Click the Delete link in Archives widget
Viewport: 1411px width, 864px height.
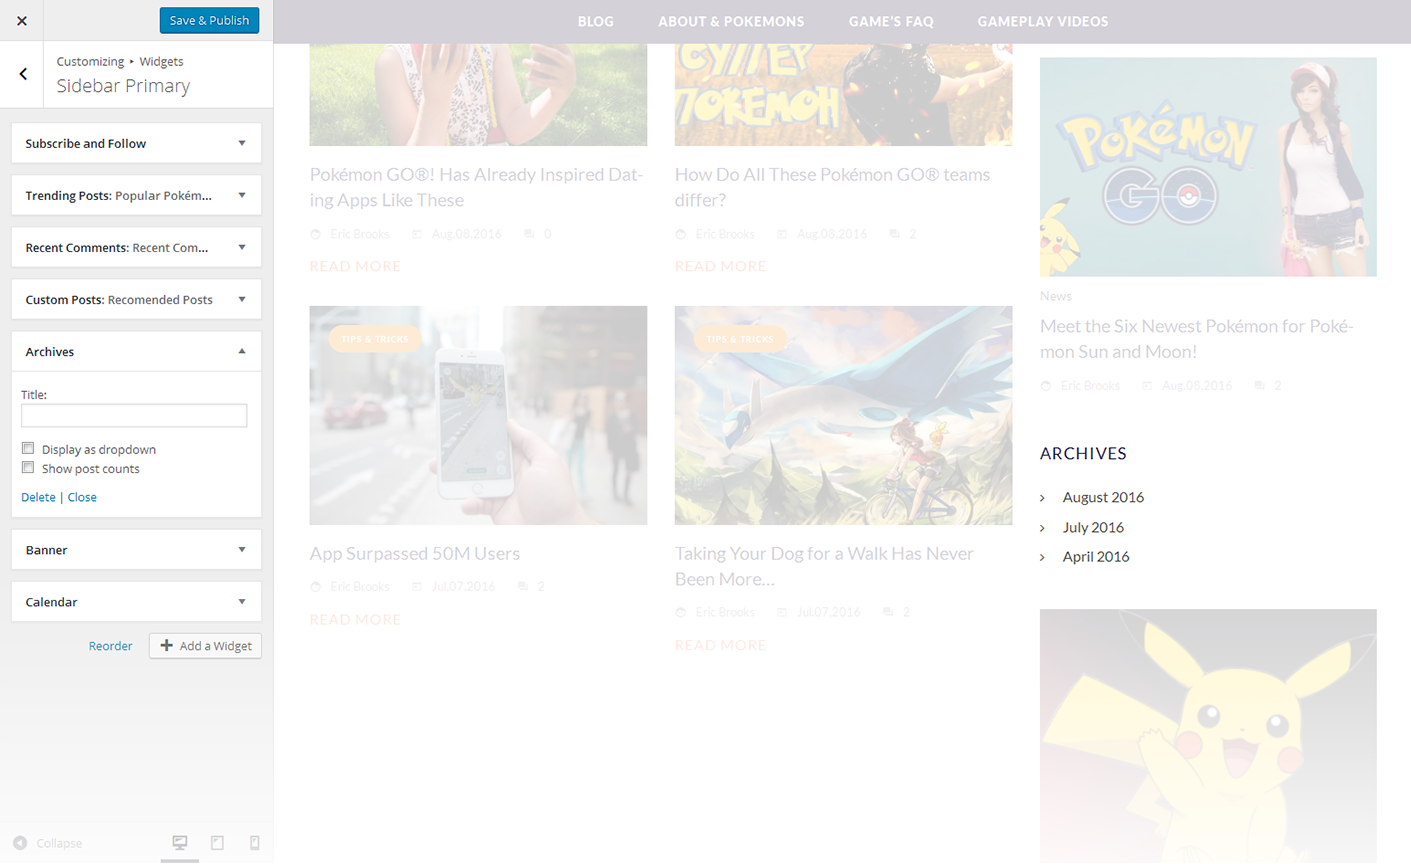[x=38, y=497]
